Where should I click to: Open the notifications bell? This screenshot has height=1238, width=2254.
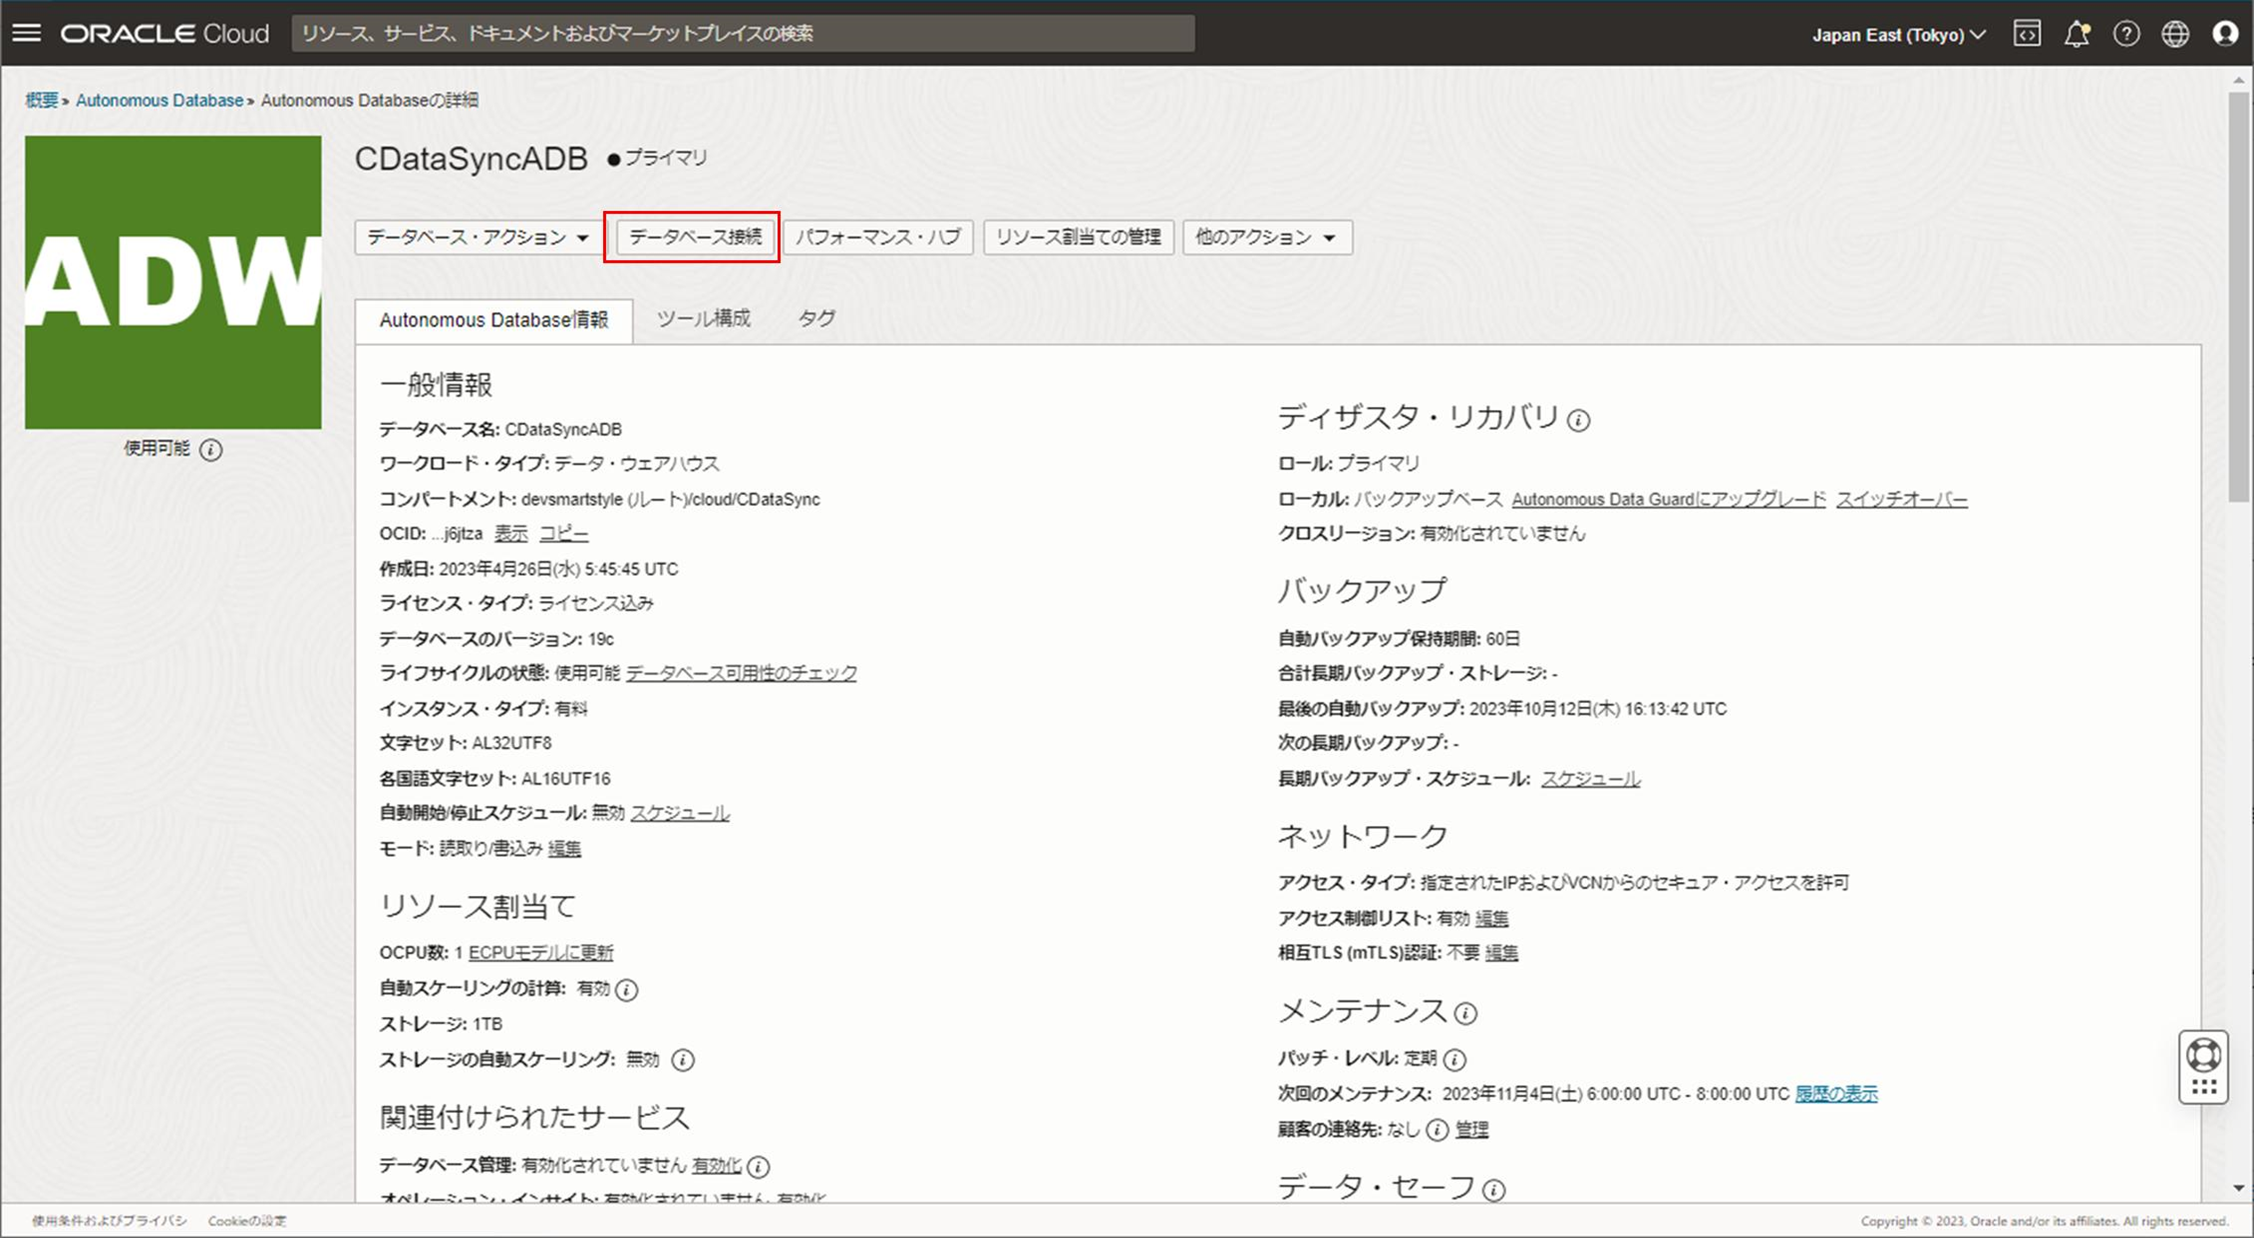click(2077, 34)
